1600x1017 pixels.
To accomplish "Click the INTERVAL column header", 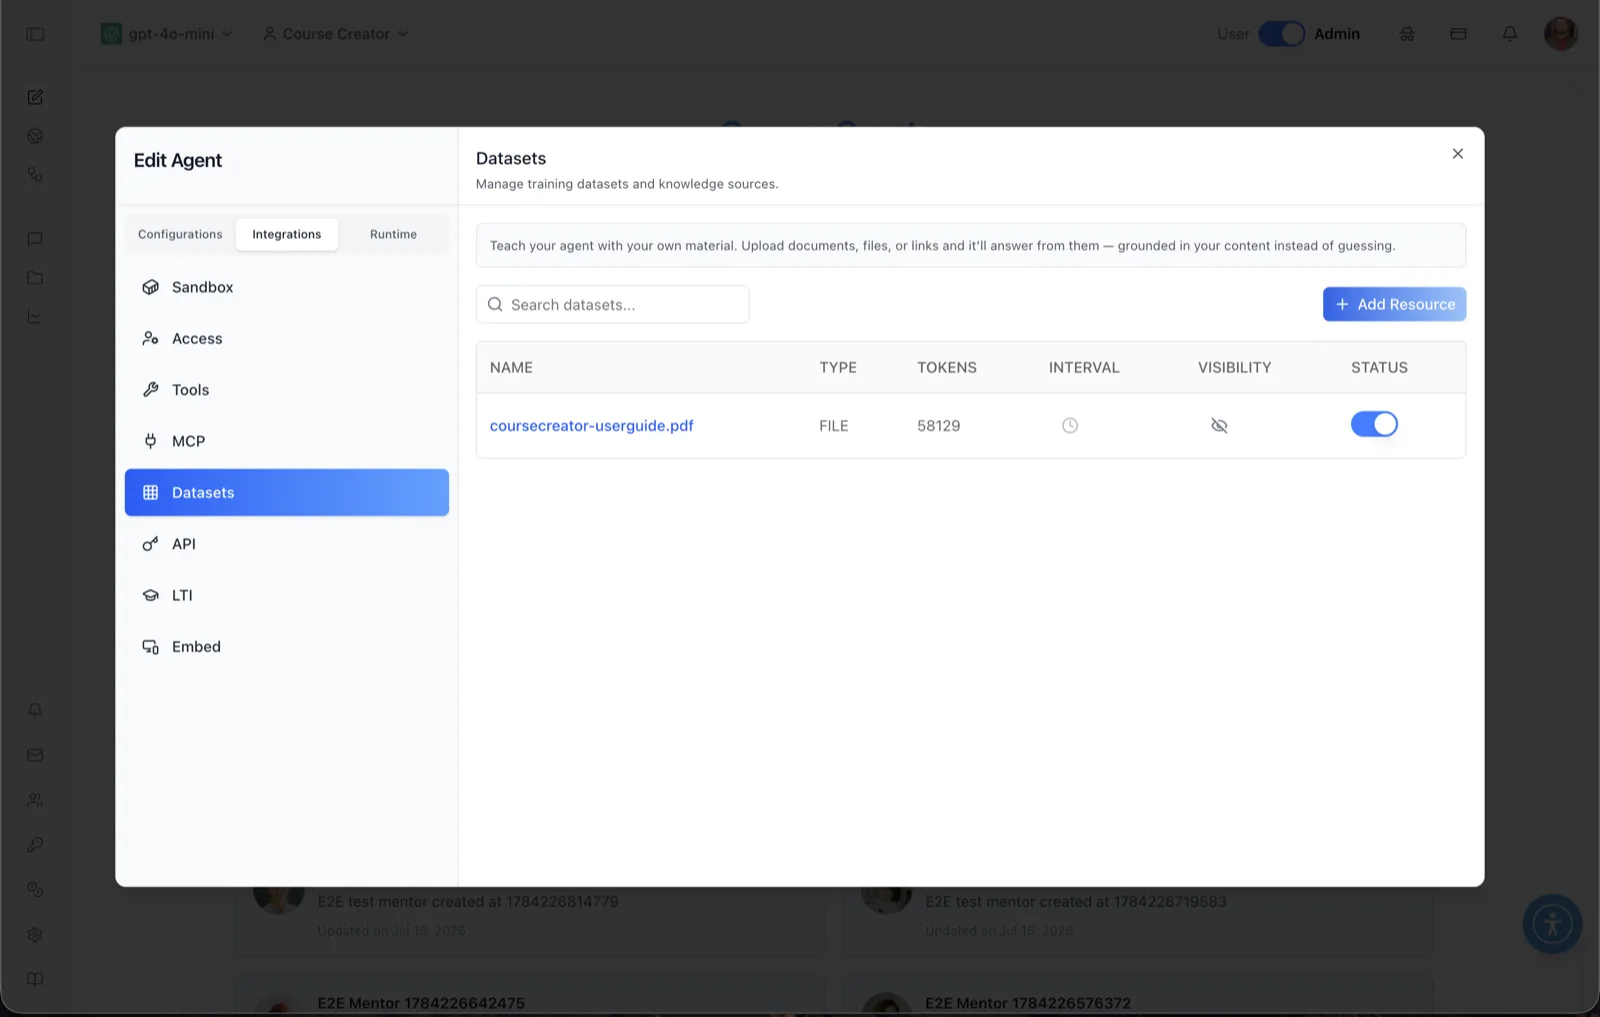I will [1084, 367].
